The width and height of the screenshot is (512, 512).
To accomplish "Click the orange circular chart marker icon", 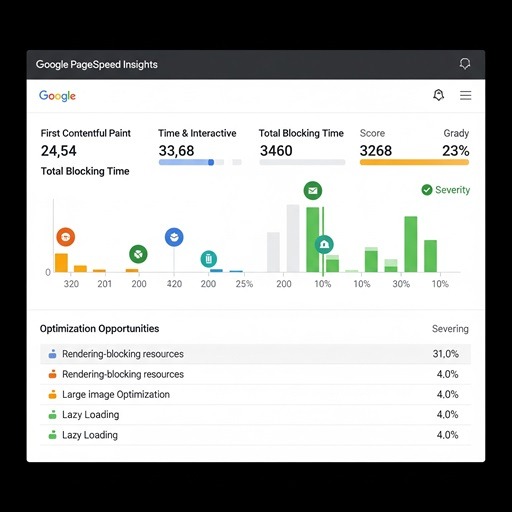I will point(66,237).
